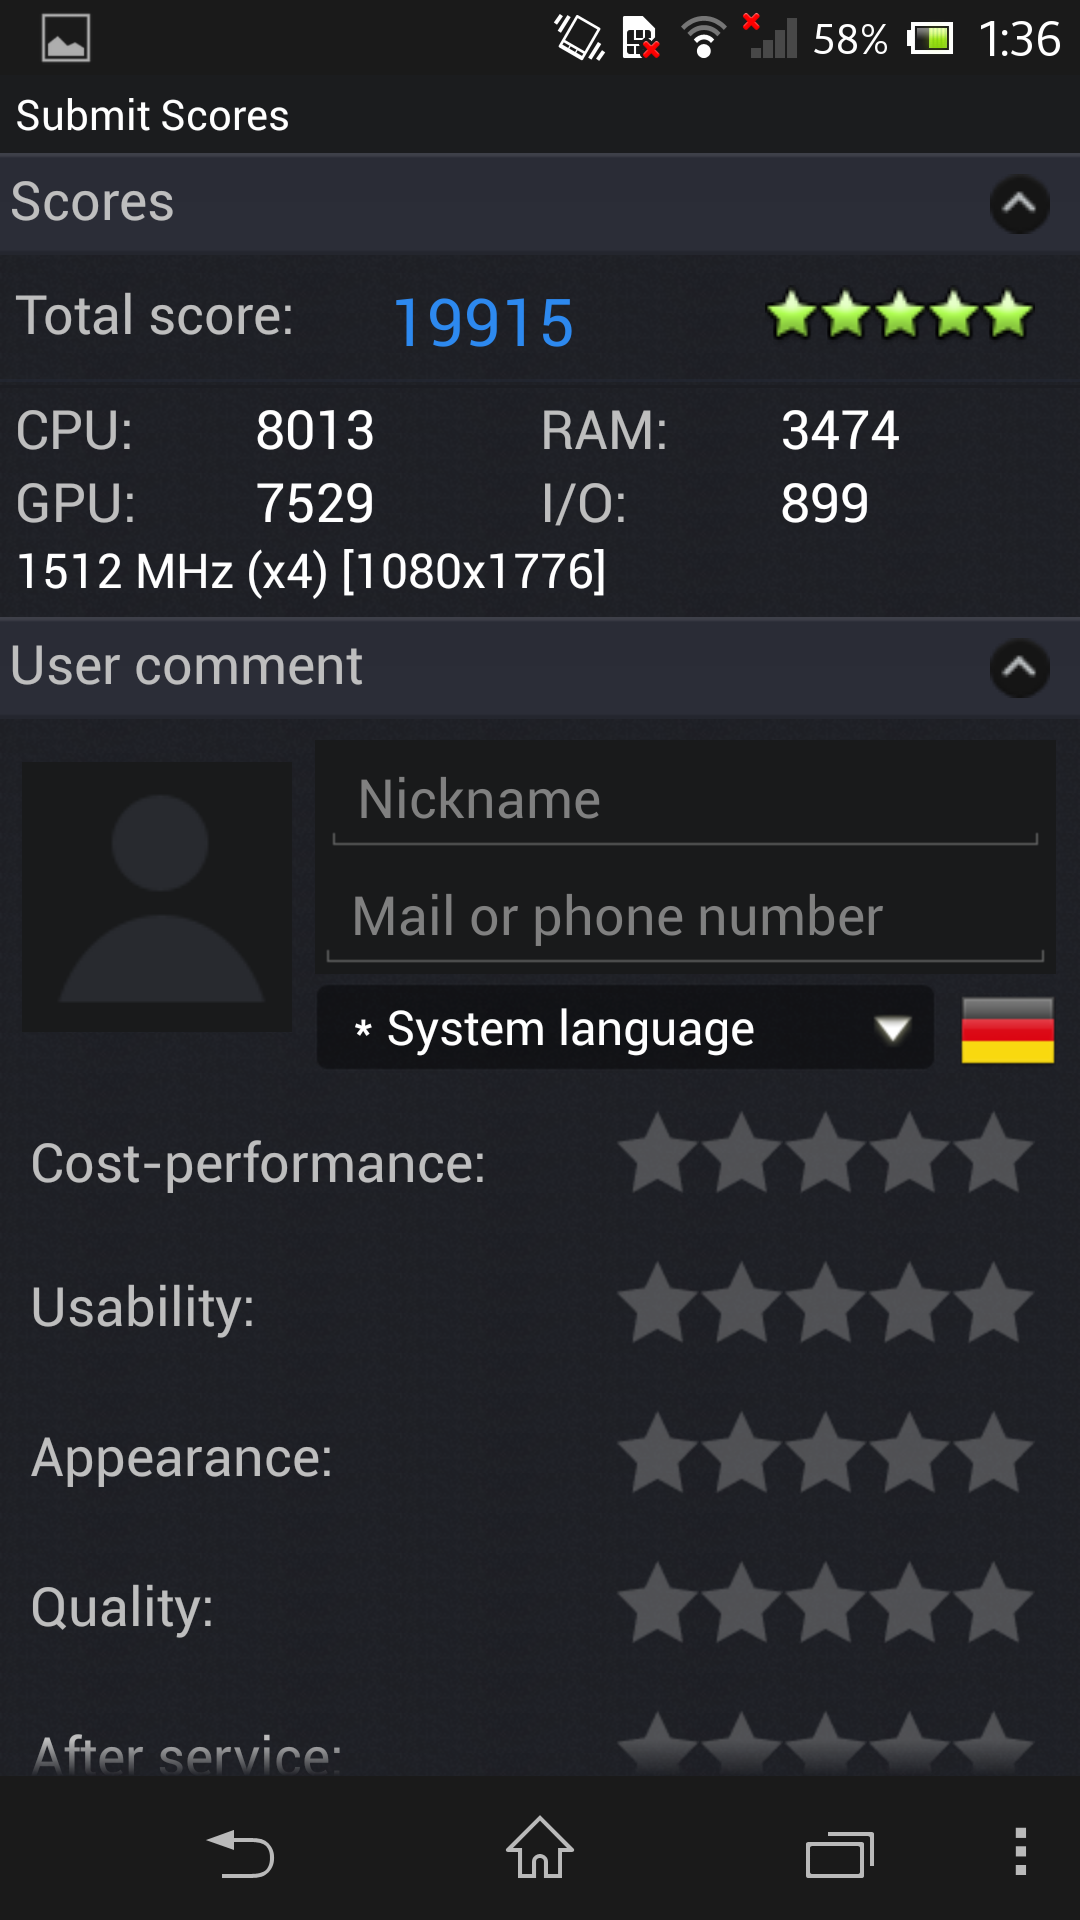Focus the Mail or phone number field
Image resolution: width=1080 pixels, height=1920 pixels.
[685, 918]
